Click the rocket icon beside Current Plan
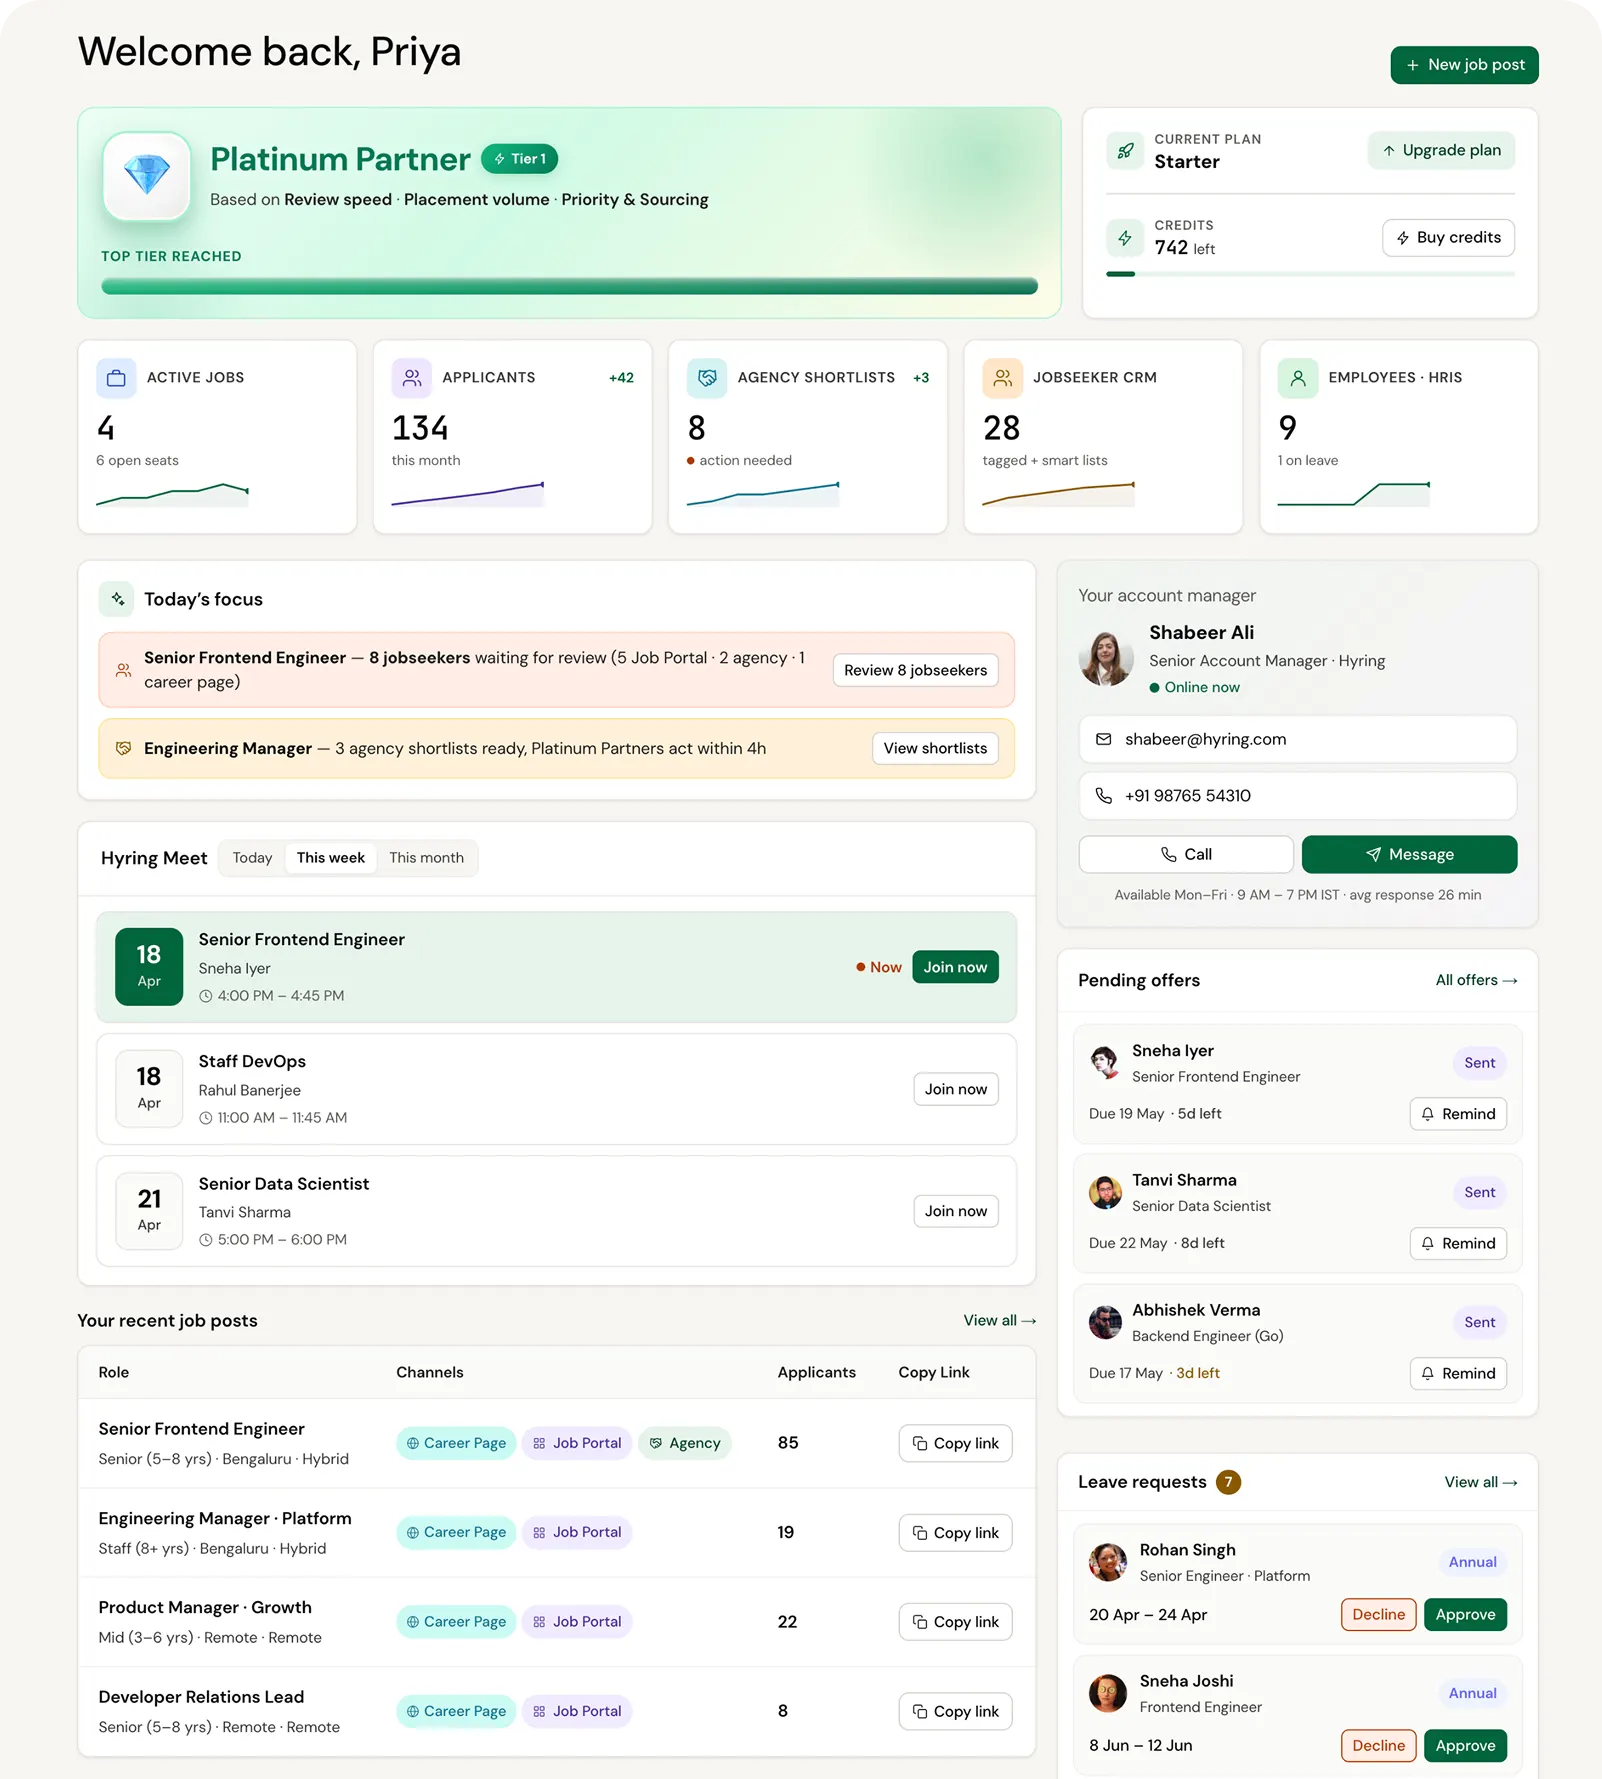 [x=1125, y=151]
